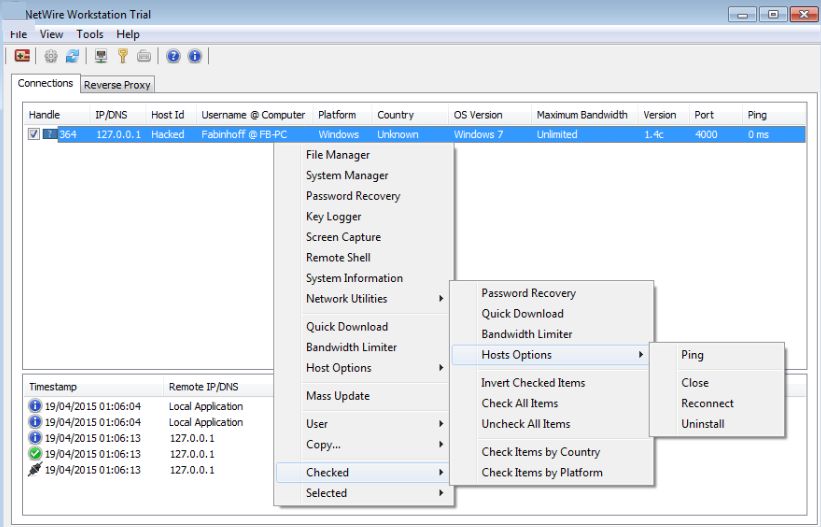The width and height of the screenshot is (821, 527).
Task: Expand Hosts Options submenu arrow
Action: pos(640,355)
